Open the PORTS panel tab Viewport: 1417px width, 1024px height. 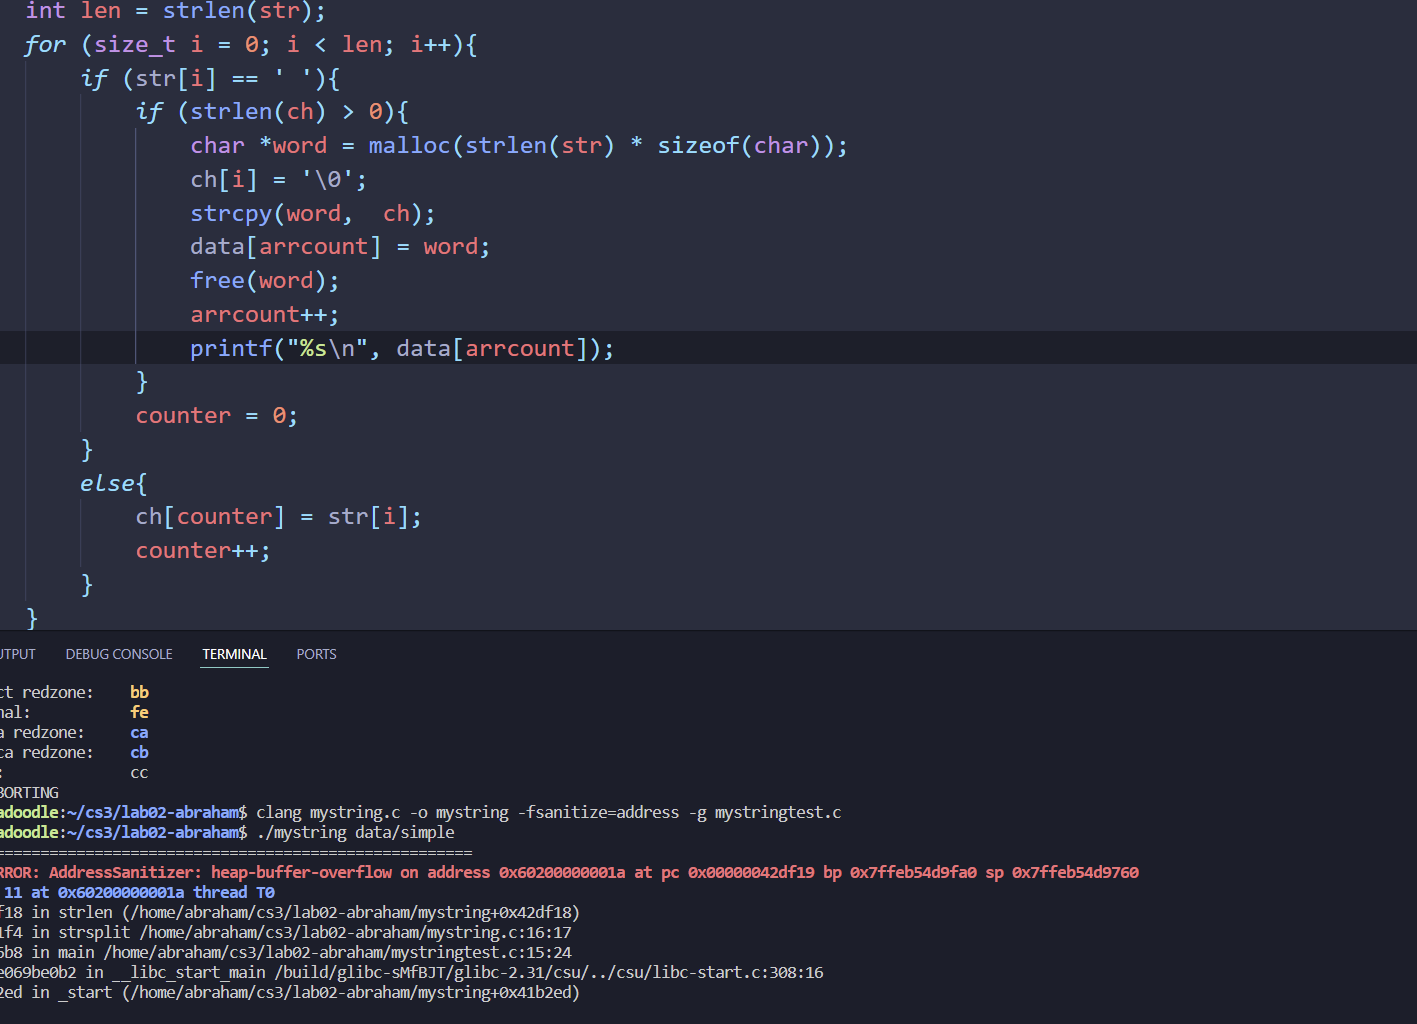click(x=316, y=654)
